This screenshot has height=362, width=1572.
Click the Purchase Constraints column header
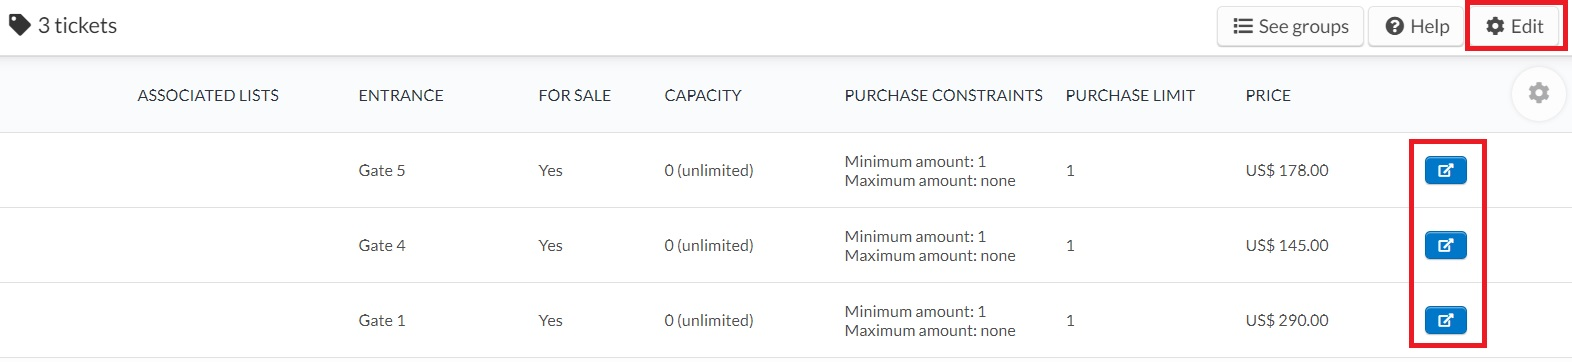pyautogui.click(x=943, y=95)
